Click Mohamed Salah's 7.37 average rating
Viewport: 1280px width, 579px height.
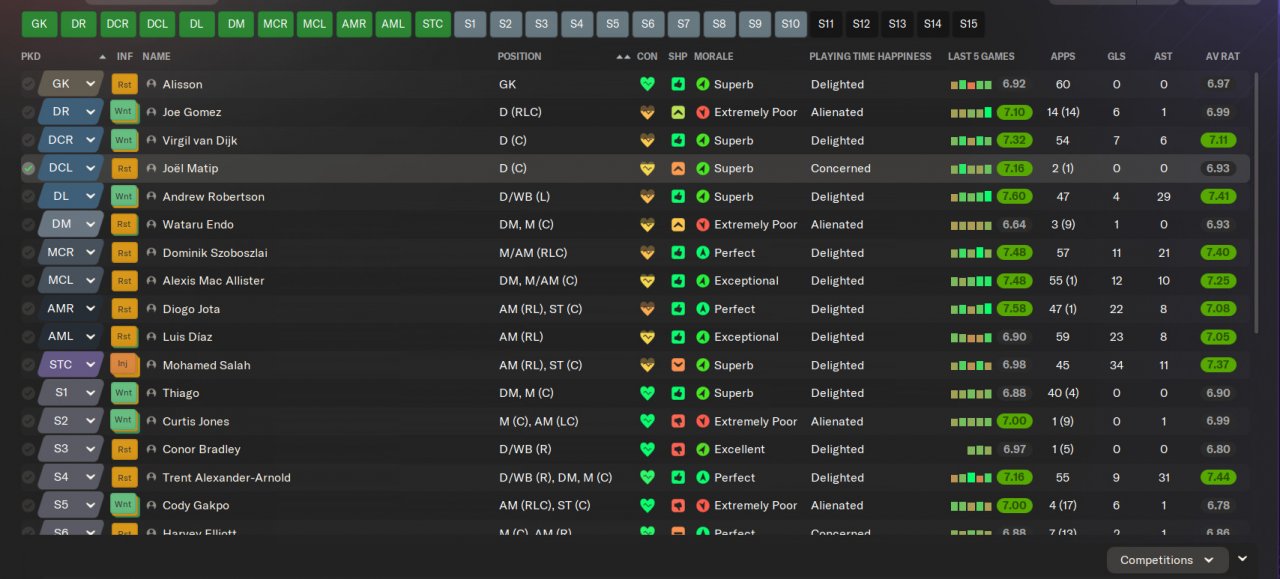click(1218, 364)
